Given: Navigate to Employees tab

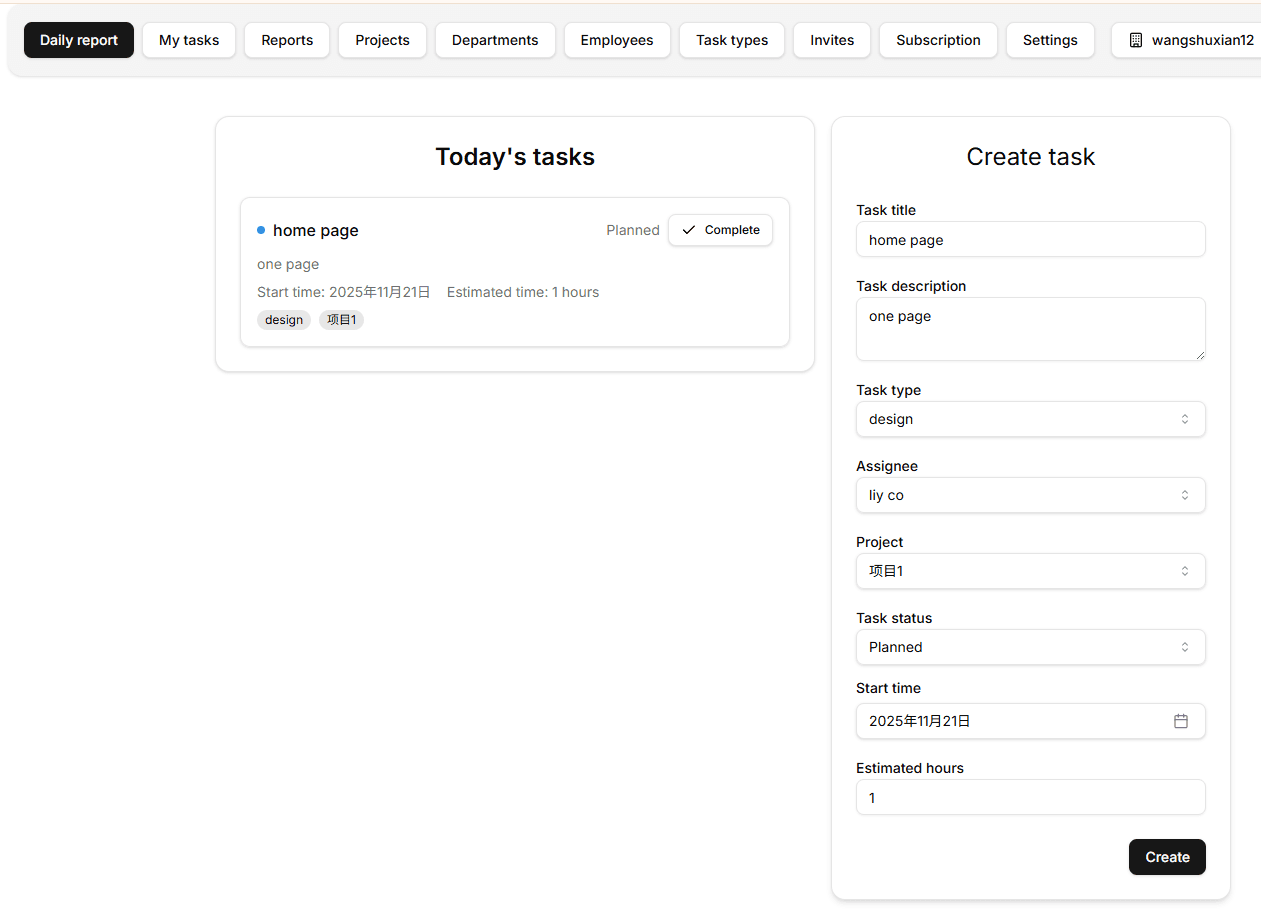Looking at the screenshot, I should [617, 40].
